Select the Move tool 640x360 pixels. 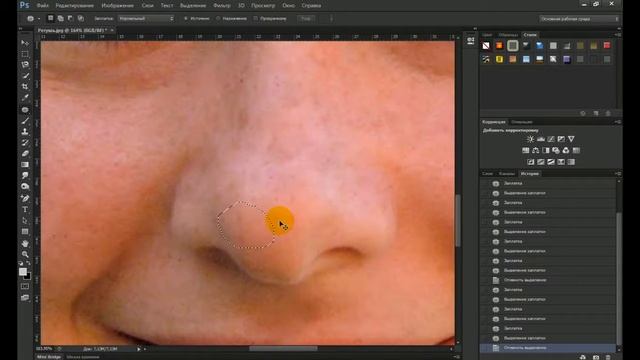pyautogui.click(x=25, y=43)
